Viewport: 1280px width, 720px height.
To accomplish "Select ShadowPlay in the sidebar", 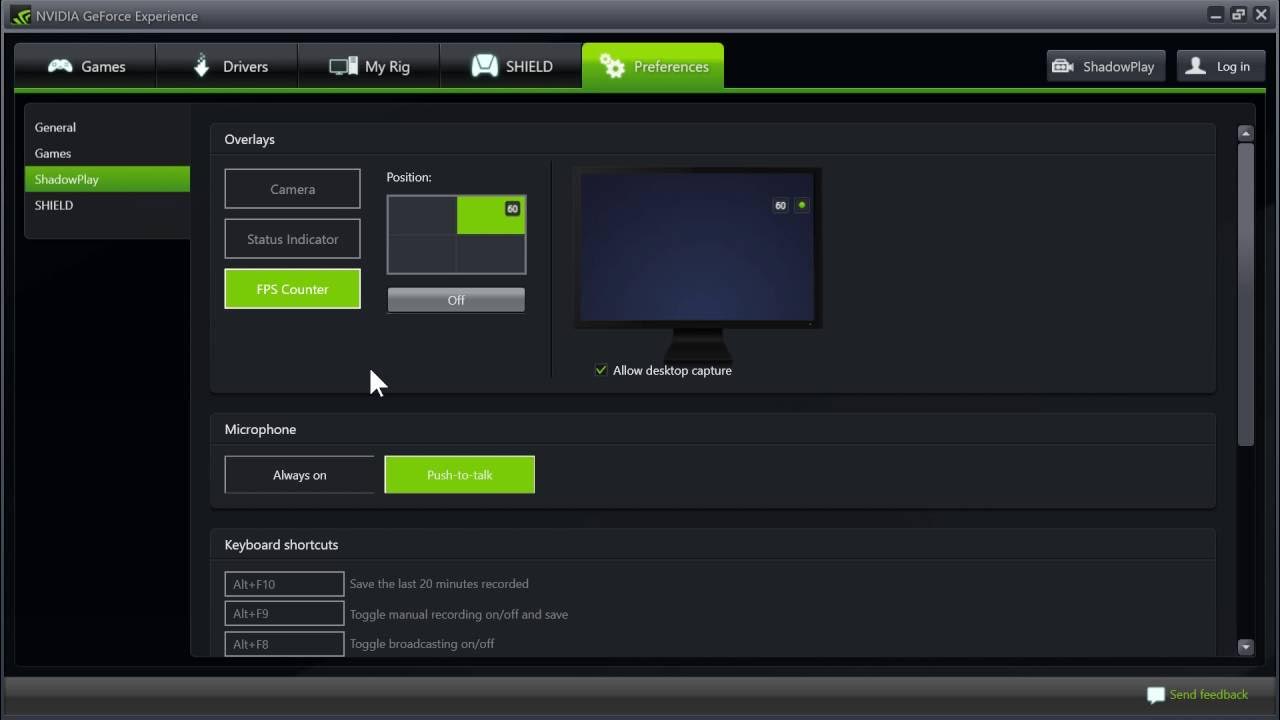I will [x=107, y=179].
